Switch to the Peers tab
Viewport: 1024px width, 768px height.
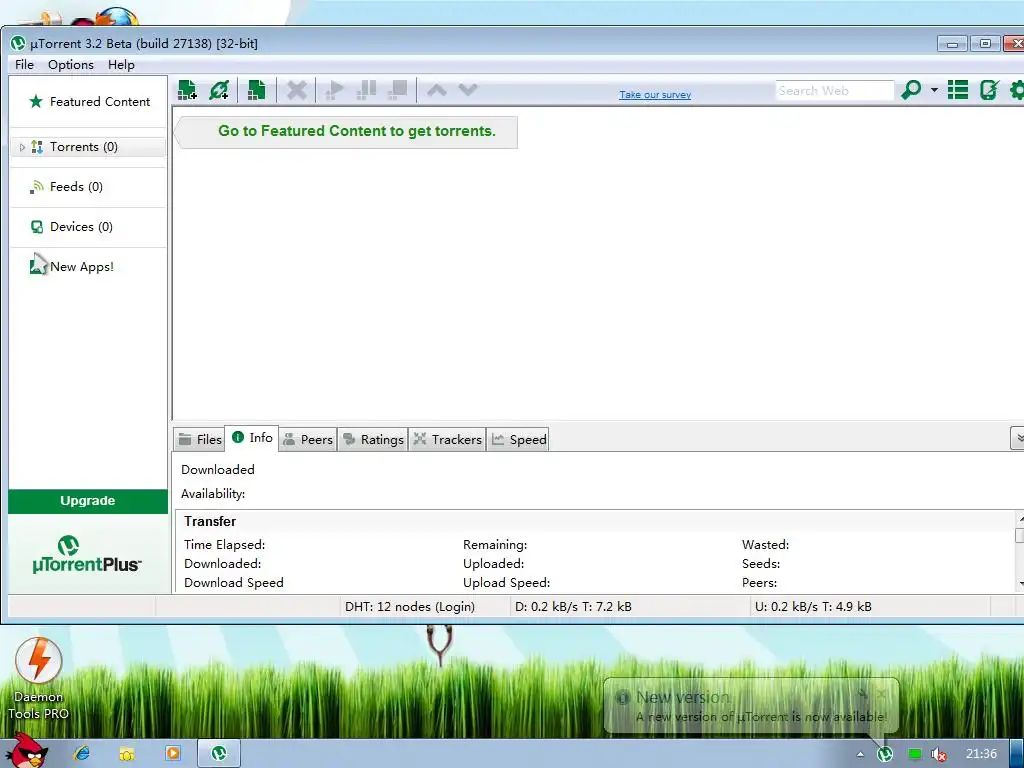(x=308, y=440)
